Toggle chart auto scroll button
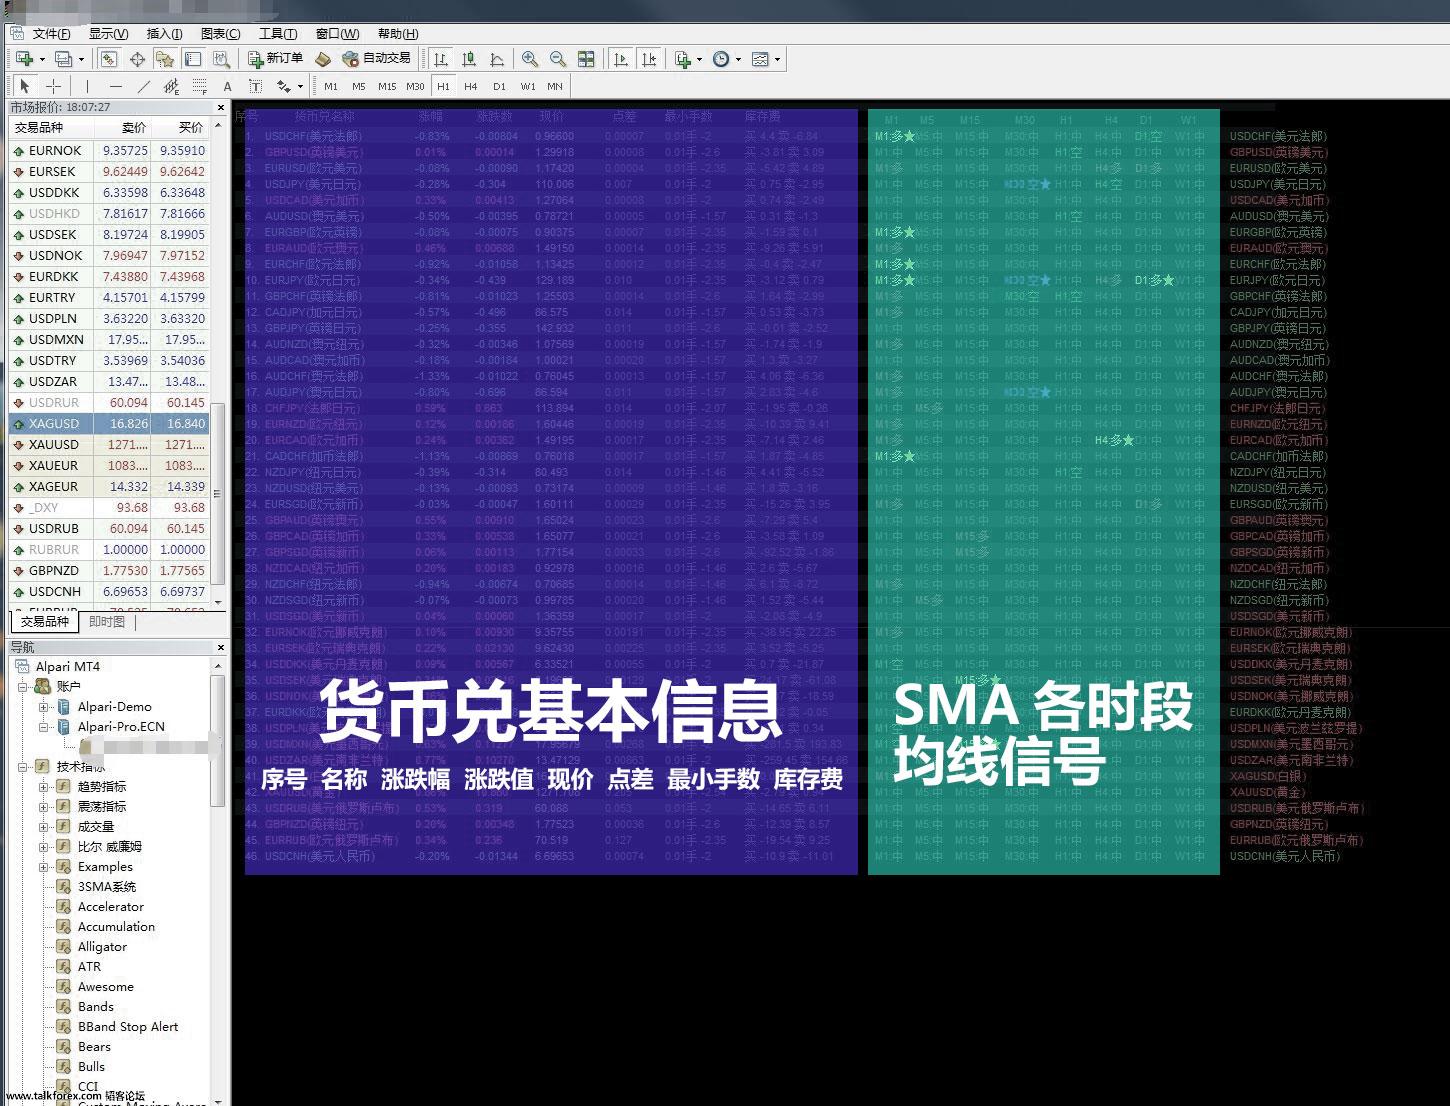 pyautogui.click(x=621, y=59)
